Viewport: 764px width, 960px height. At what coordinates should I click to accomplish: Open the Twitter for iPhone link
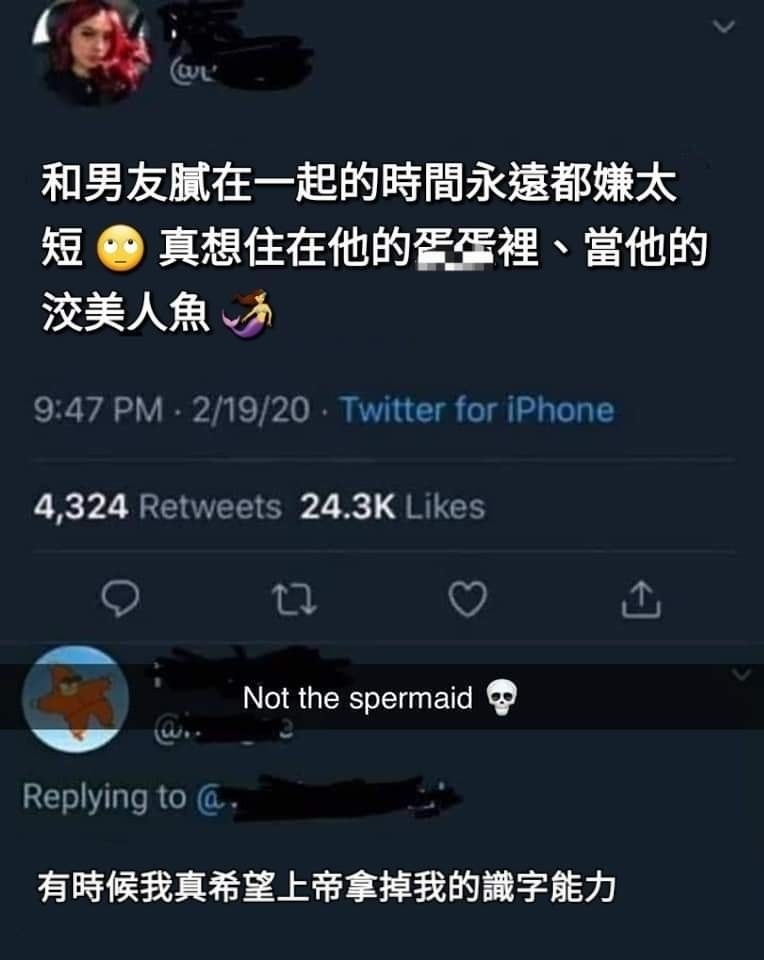click(x=477, y=410)
